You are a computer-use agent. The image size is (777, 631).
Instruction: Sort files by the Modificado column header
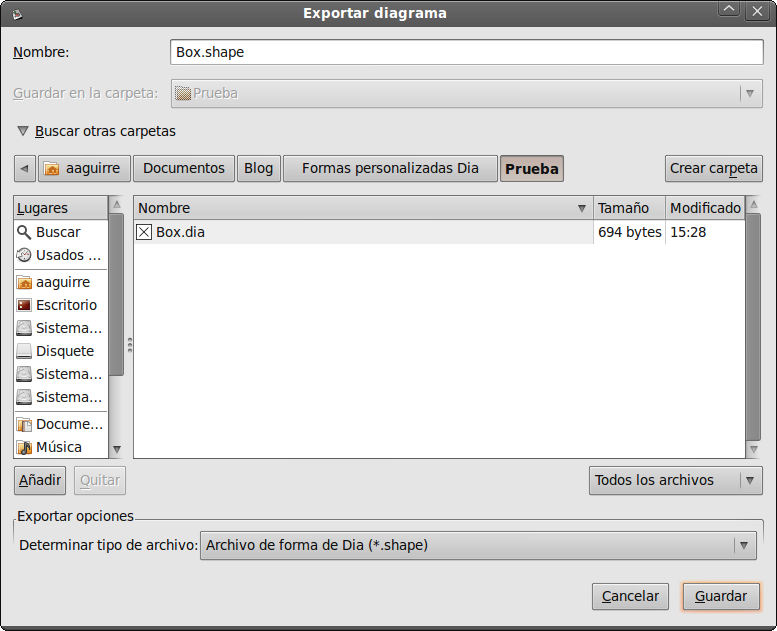click(705, 208)
